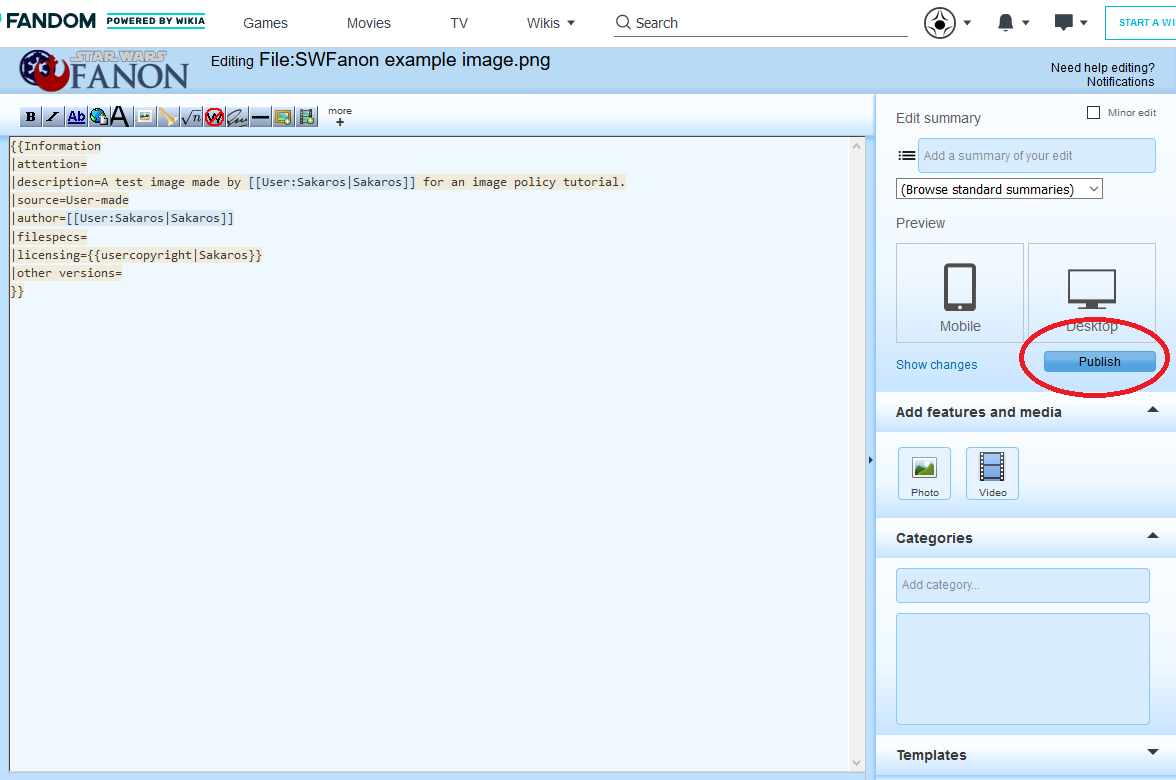Screen dimensions: 1176x780
Task: Click the Star Wars Fanon logo
Action: tap(104, 70)
